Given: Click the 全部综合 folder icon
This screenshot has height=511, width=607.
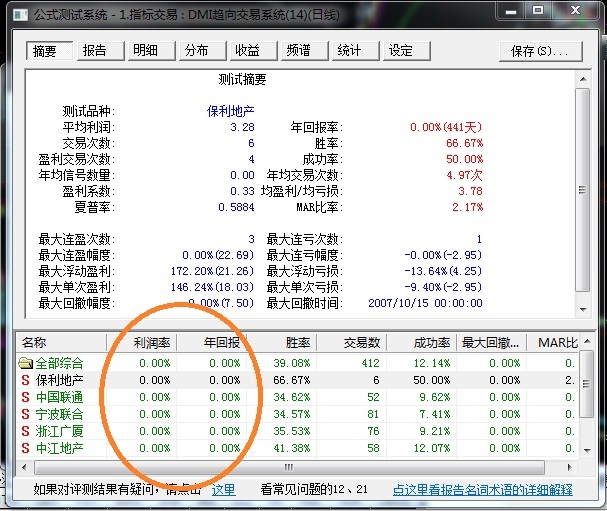Looking at the screenshot, I should 26,363.
